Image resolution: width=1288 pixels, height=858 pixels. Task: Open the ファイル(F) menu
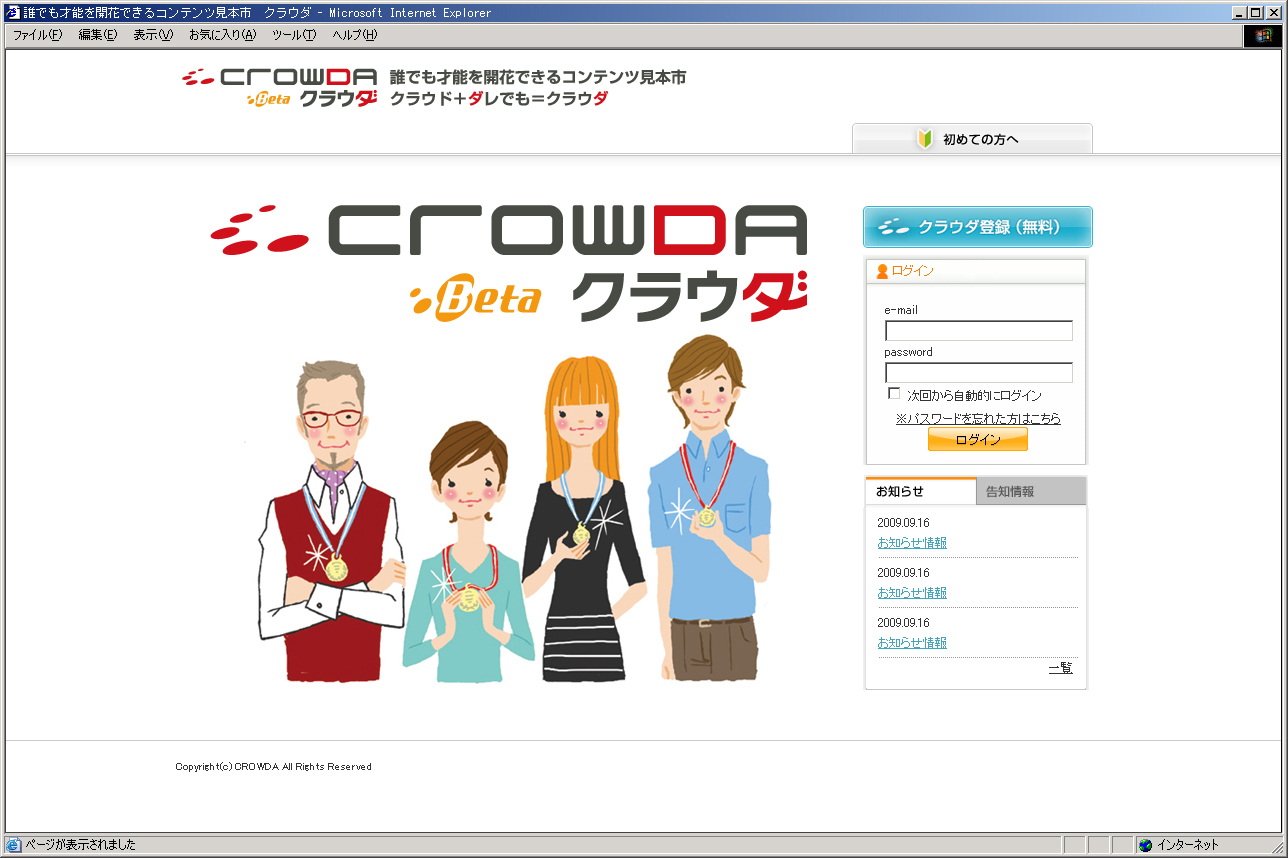coord(38,35)
